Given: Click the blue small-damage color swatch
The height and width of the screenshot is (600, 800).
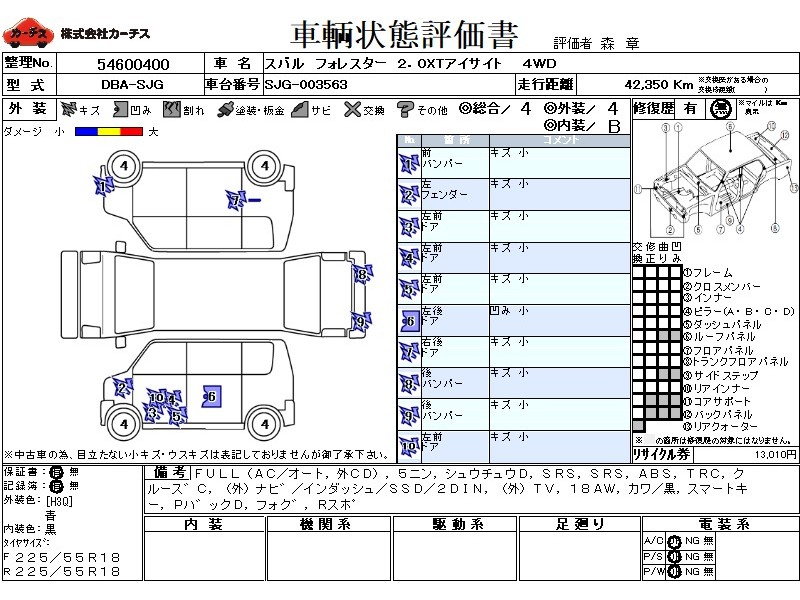Looking at the screenshot, I should pyautogui.click(x=86, y=132).
